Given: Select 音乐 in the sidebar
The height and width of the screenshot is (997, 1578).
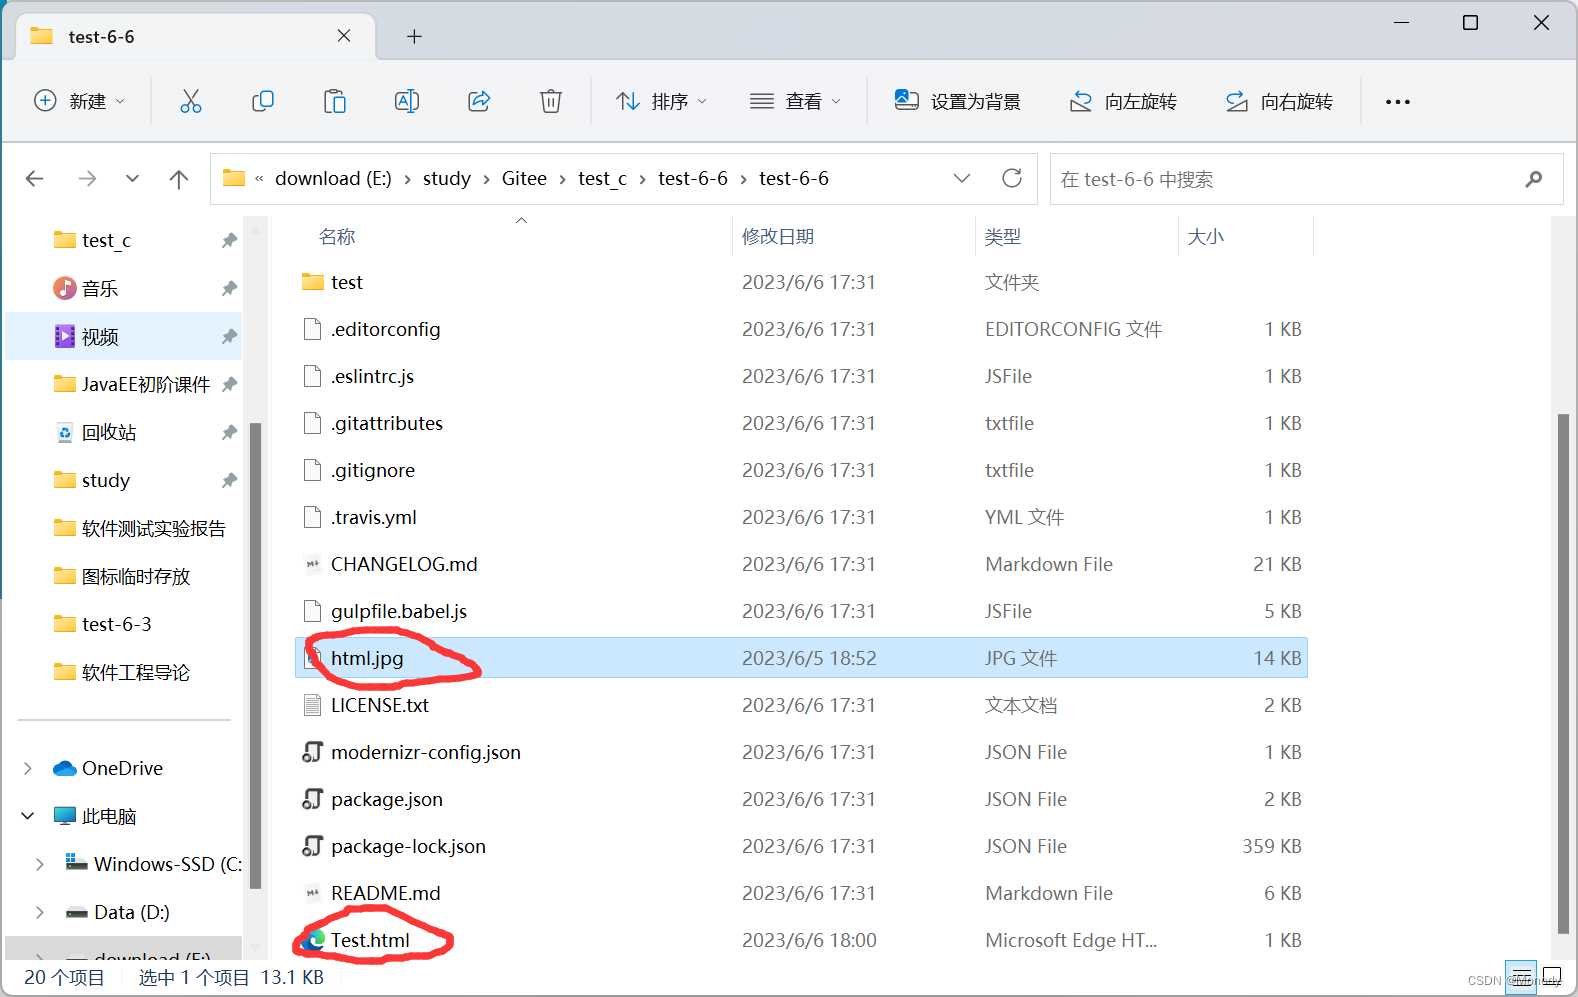Looking at the screenshot, I should [x=124, y=288].
